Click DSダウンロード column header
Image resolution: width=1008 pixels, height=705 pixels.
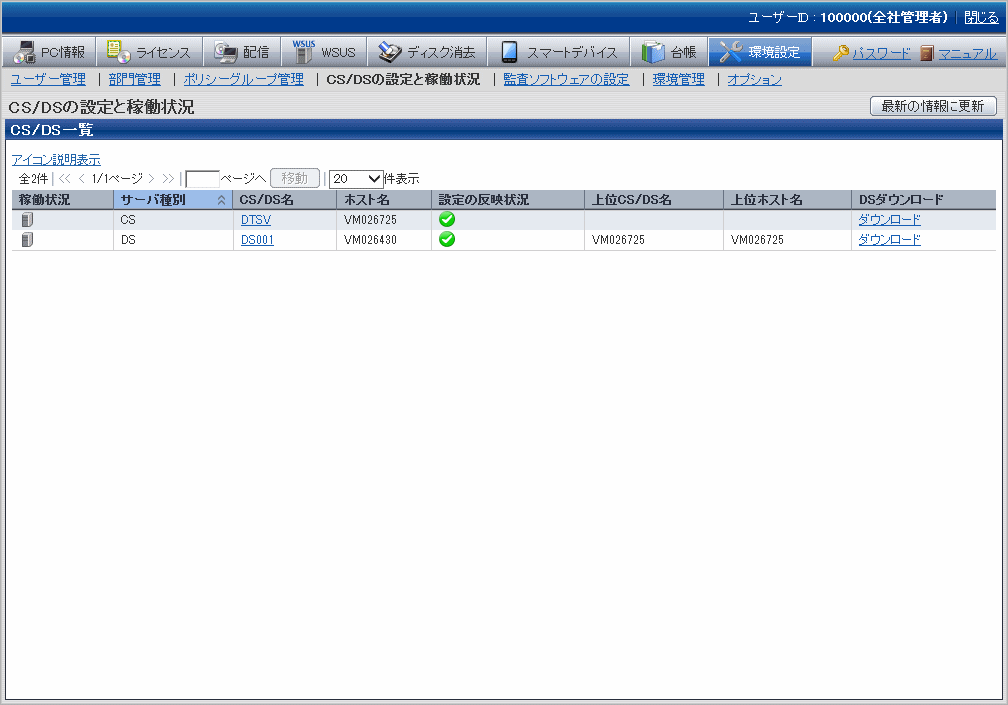[924, 200]
